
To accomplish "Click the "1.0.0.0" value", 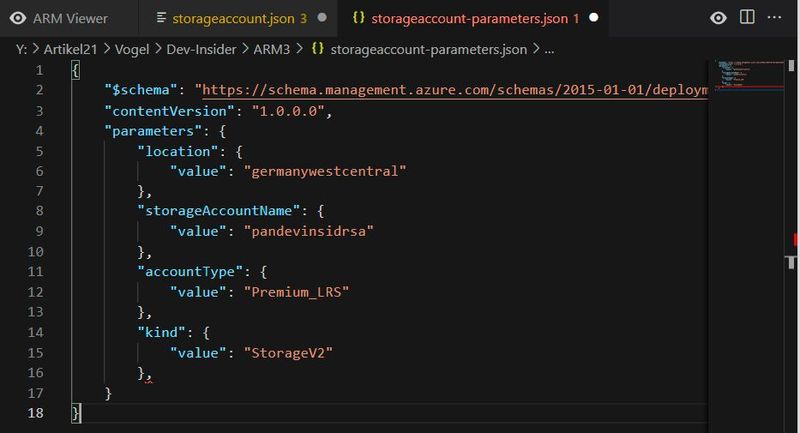I will pos(288,111).
